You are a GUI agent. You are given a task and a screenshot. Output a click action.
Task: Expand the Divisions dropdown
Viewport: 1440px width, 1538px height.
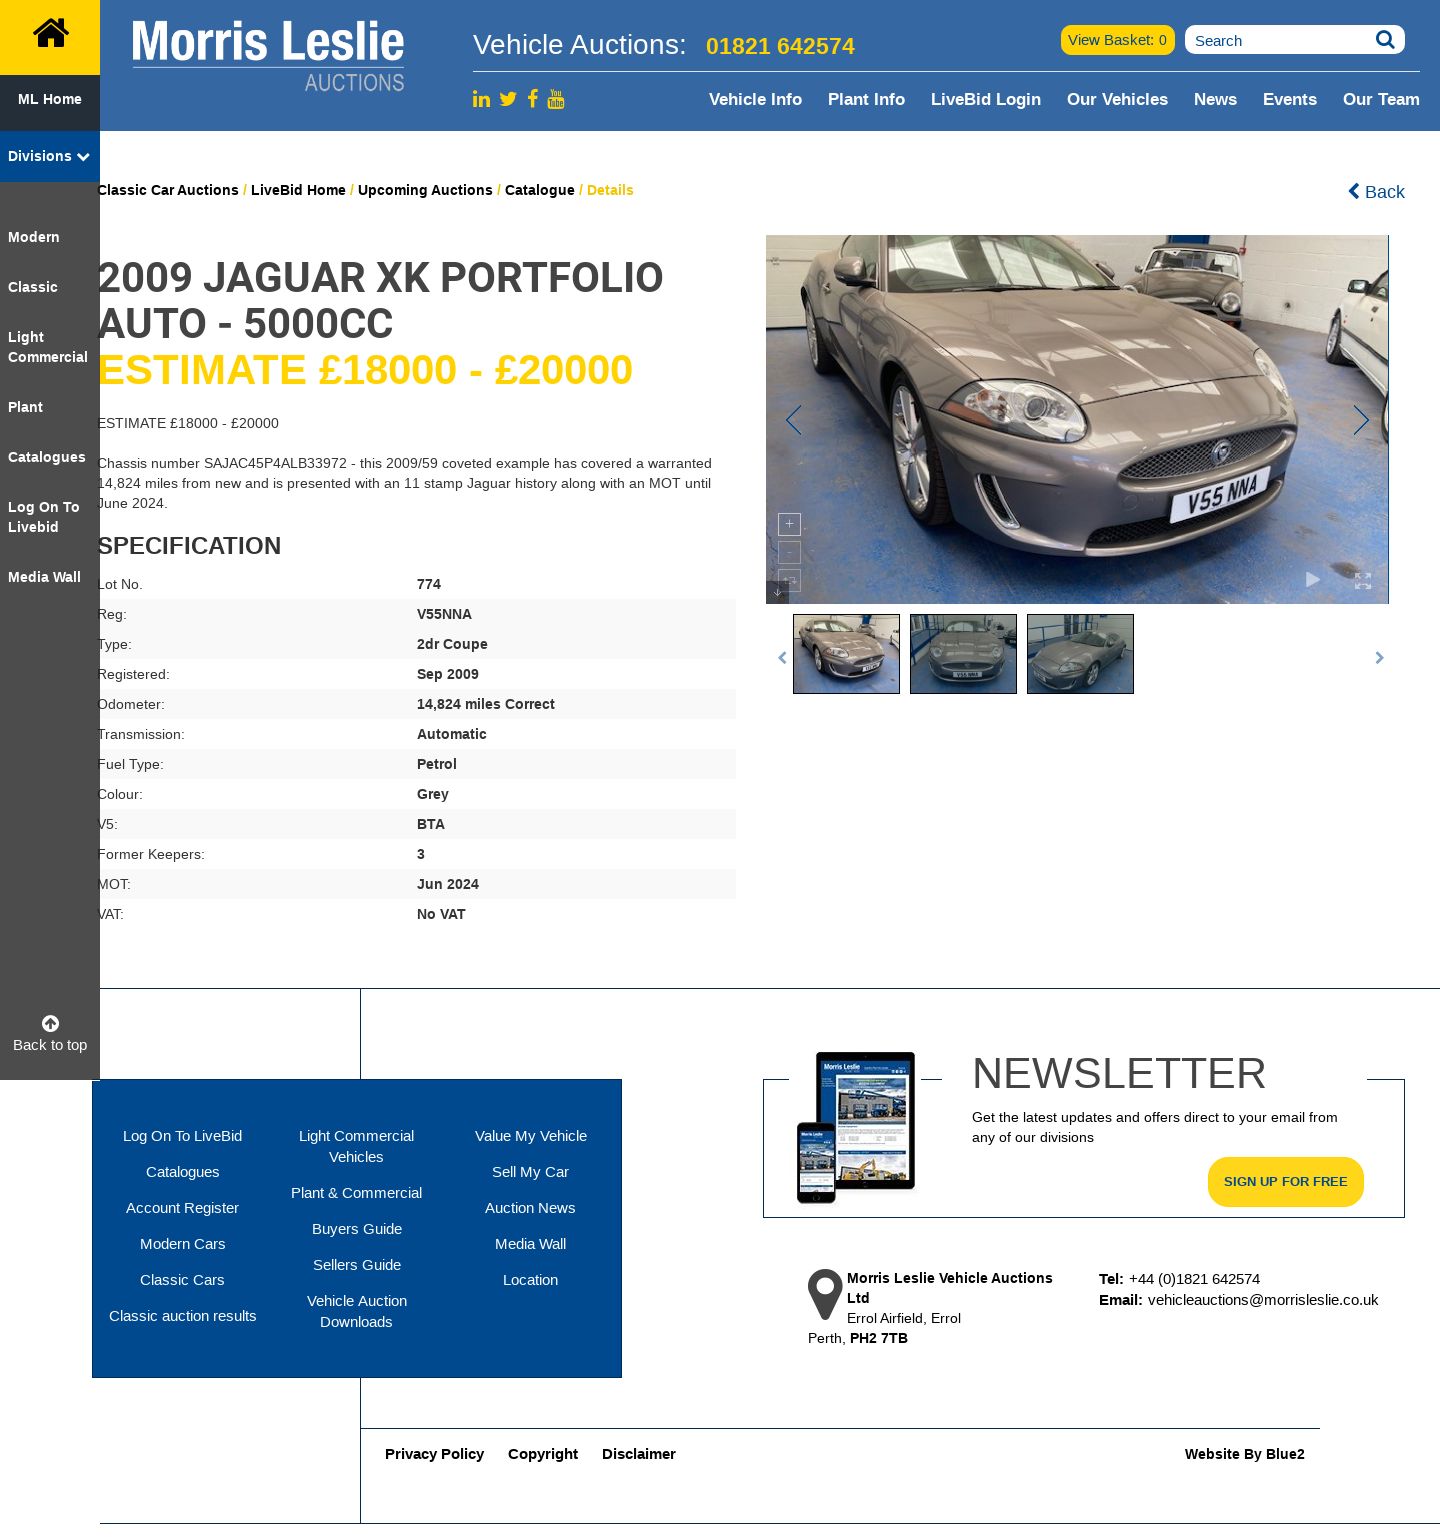pos(49,156)
